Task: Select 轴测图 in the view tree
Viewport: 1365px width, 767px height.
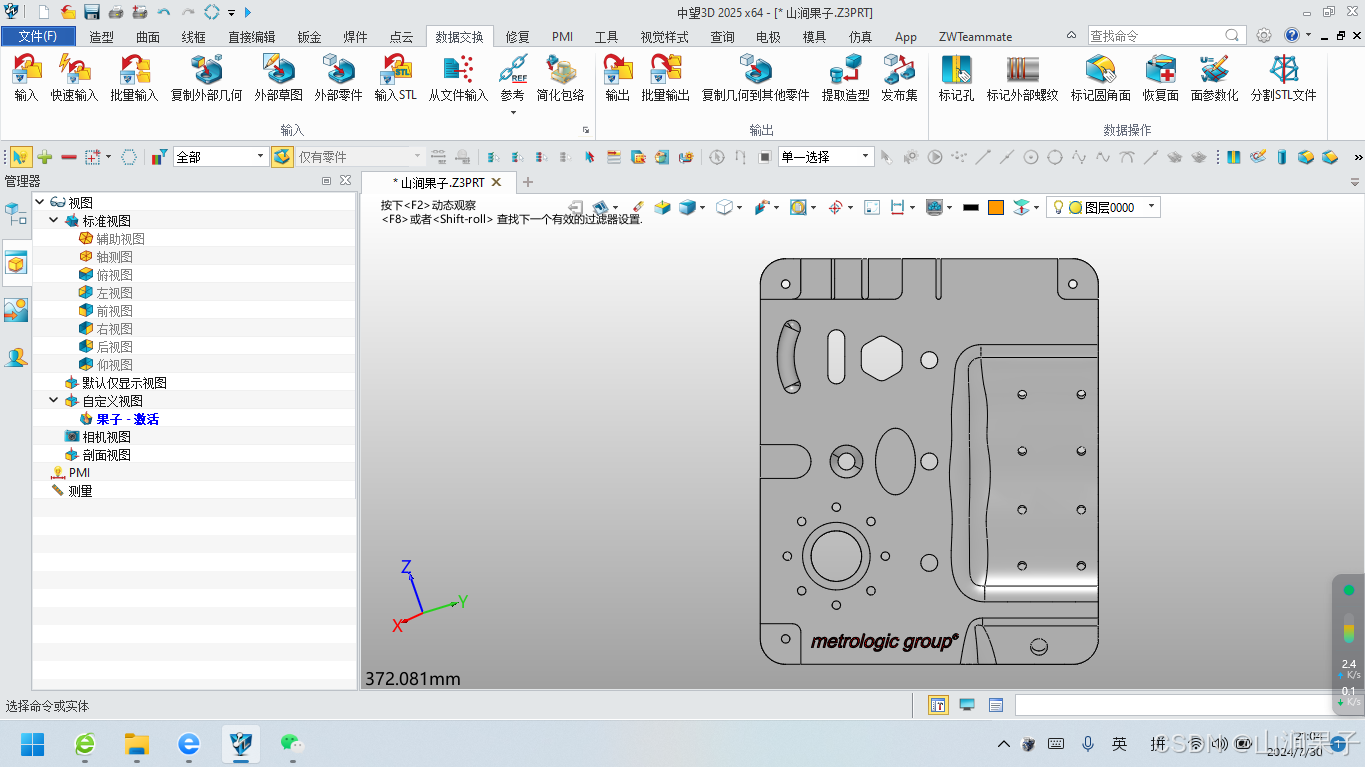Action: pyautogui.click(x=114, y=256)
